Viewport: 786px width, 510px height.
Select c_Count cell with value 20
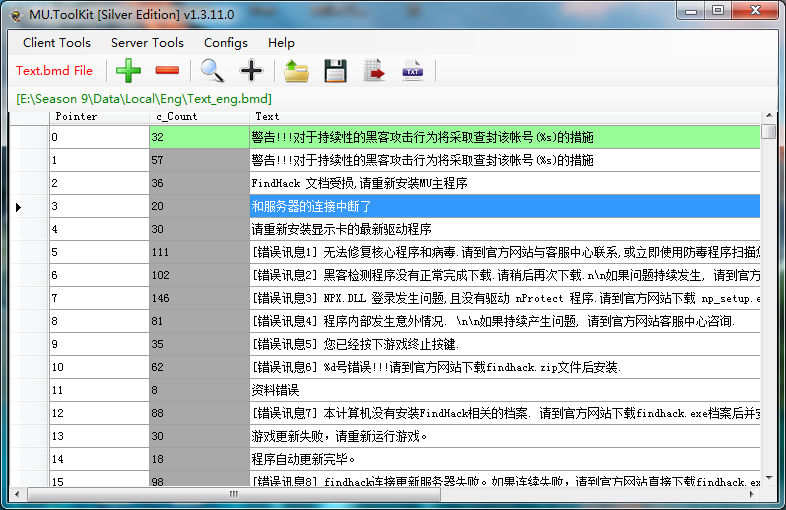click(200, 207)
